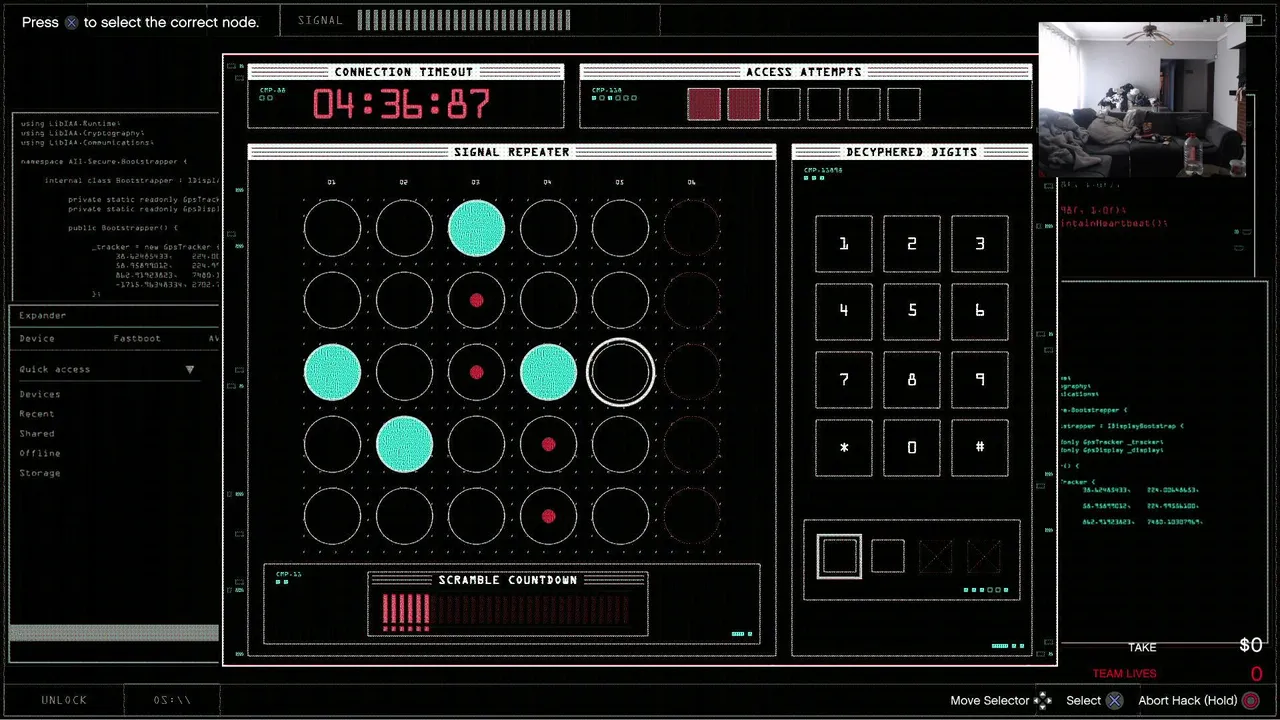Click the Move Selector d-pad icon

[1042, 701]
